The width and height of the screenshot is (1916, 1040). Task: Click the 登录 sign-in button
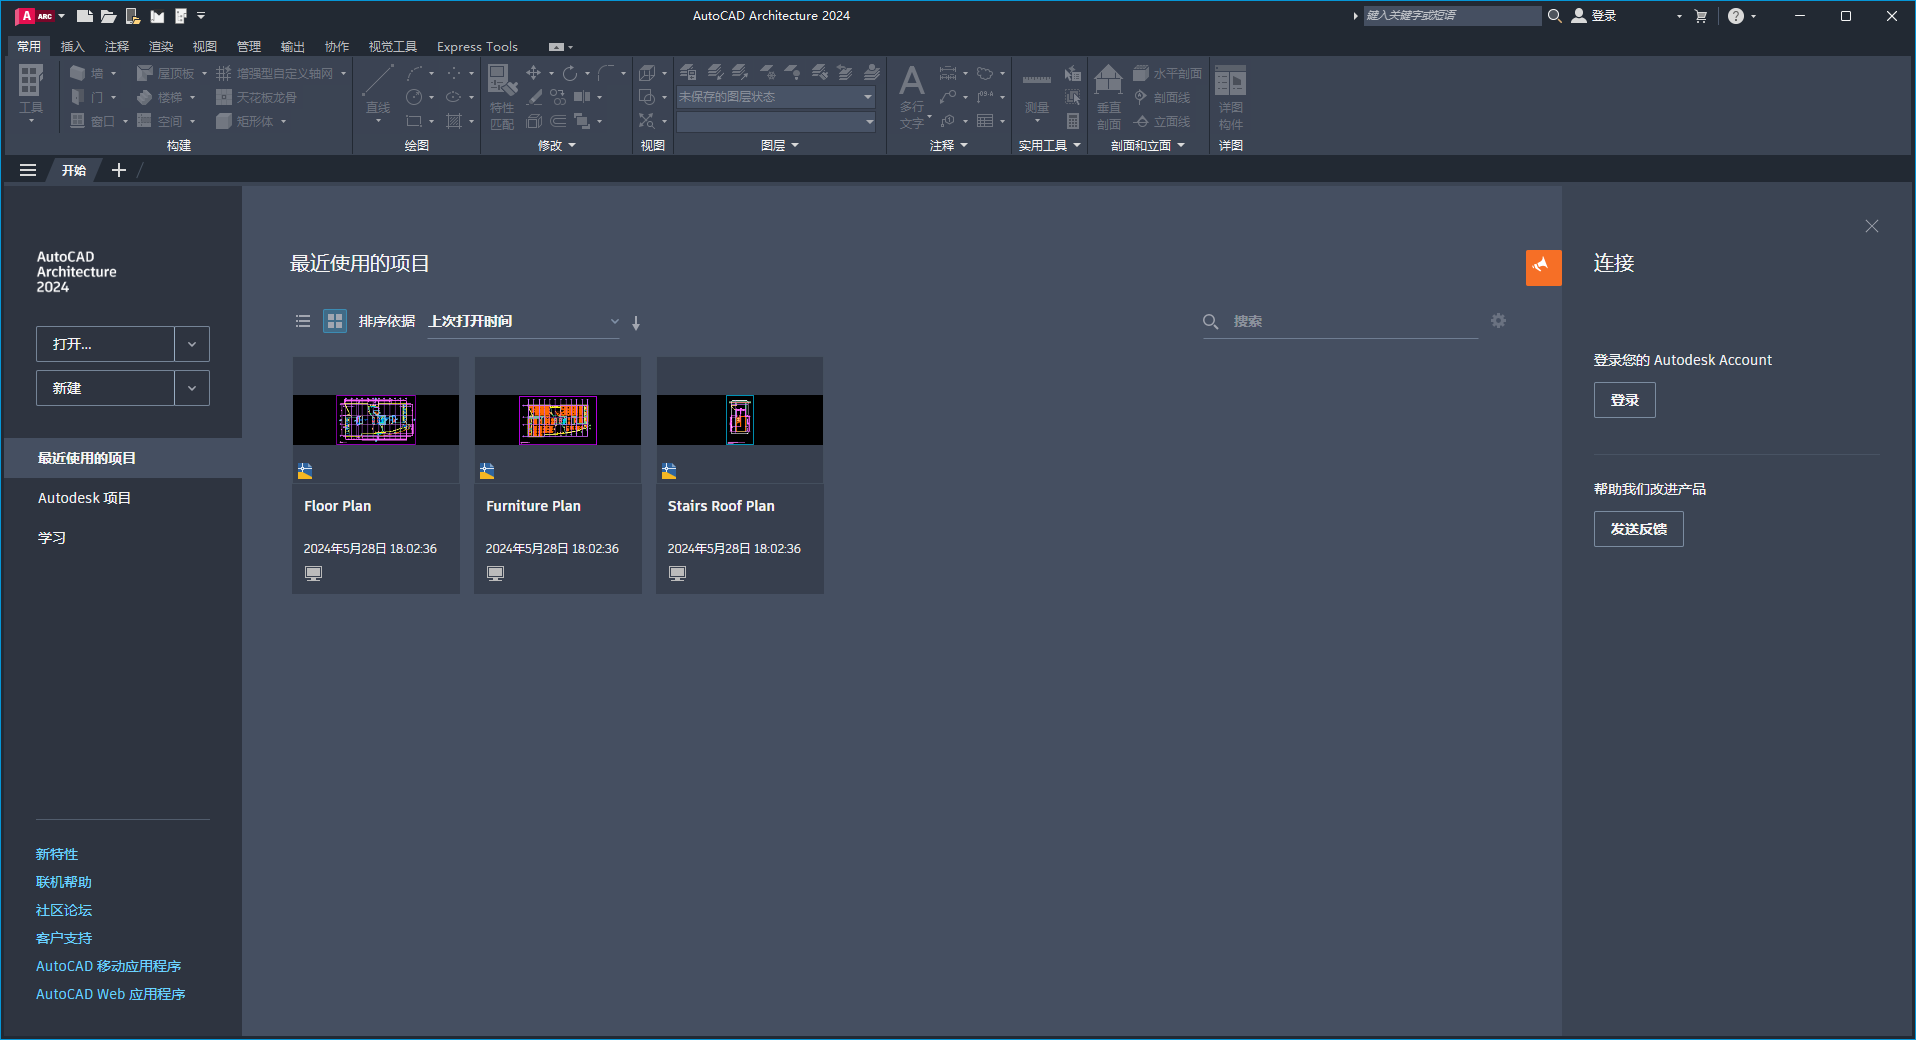click(1624, 399)
